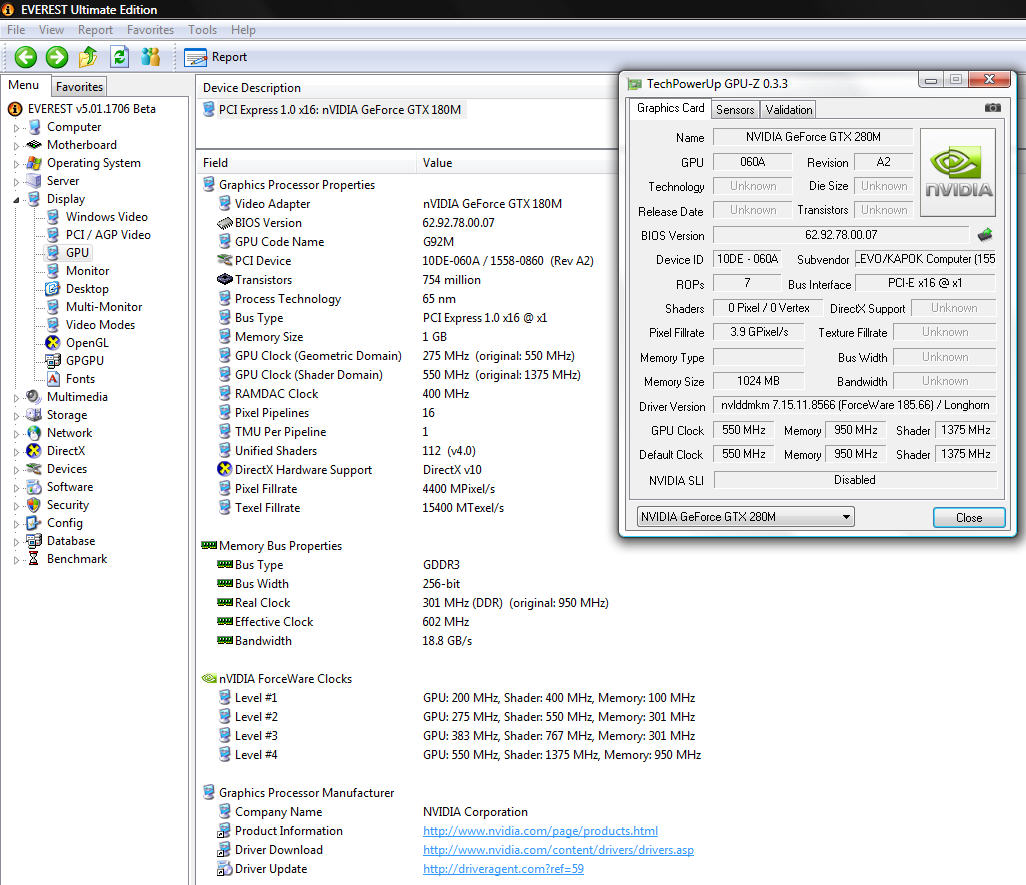
Task: Select the GPGPU tree item
Action: (x=84, y=361)
